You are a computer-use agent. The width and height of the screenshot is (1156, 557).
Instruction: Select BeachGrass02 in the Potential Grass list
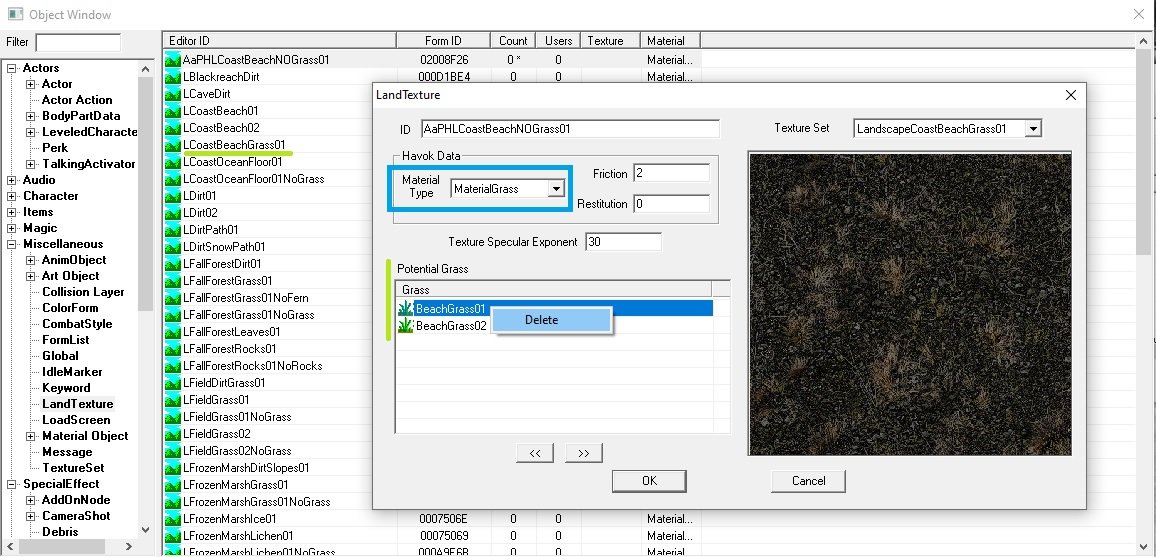coord(451,326)
